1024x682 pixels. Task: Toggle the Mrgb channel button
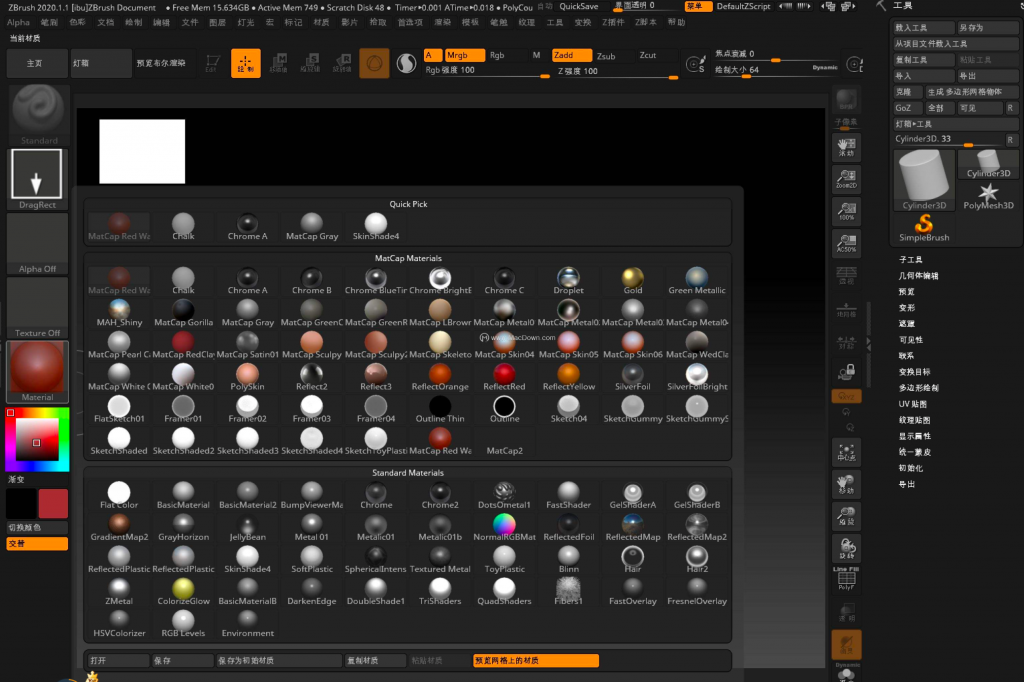[464, 56]
